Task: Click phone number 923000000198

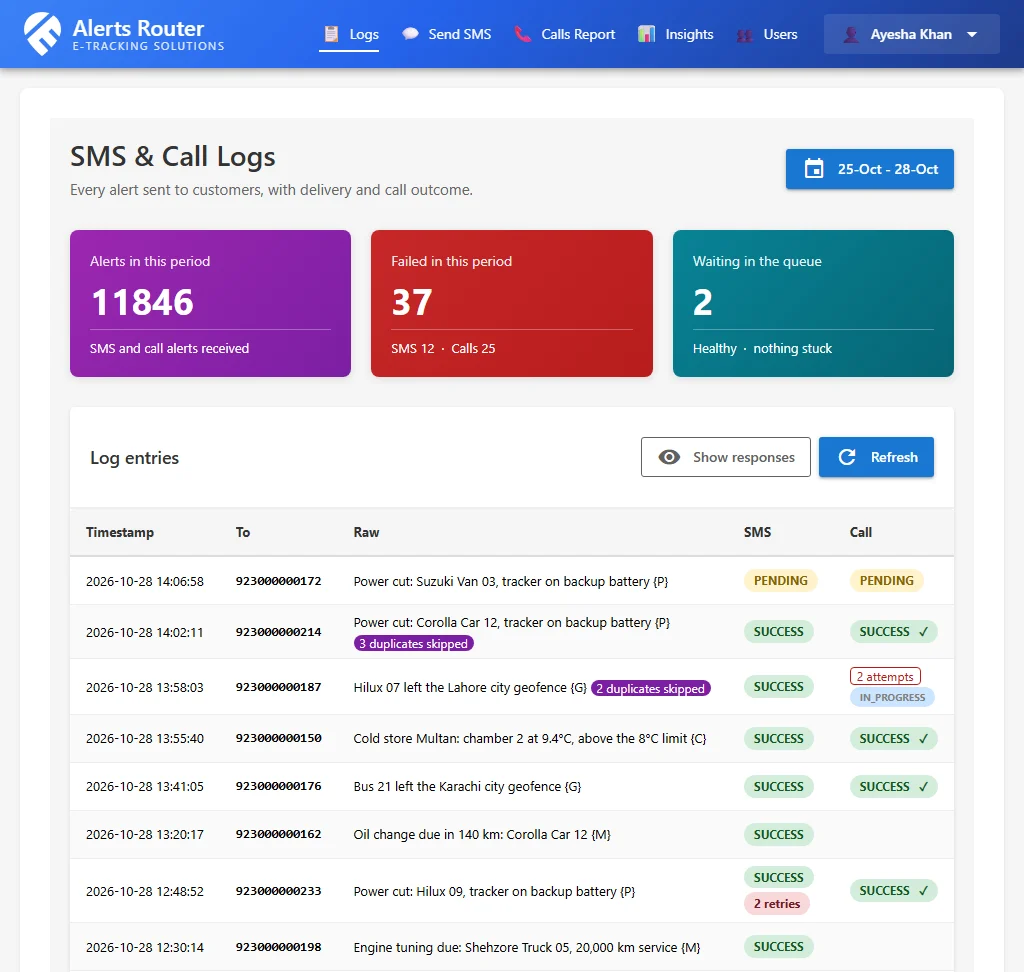Action: point(278,947)
